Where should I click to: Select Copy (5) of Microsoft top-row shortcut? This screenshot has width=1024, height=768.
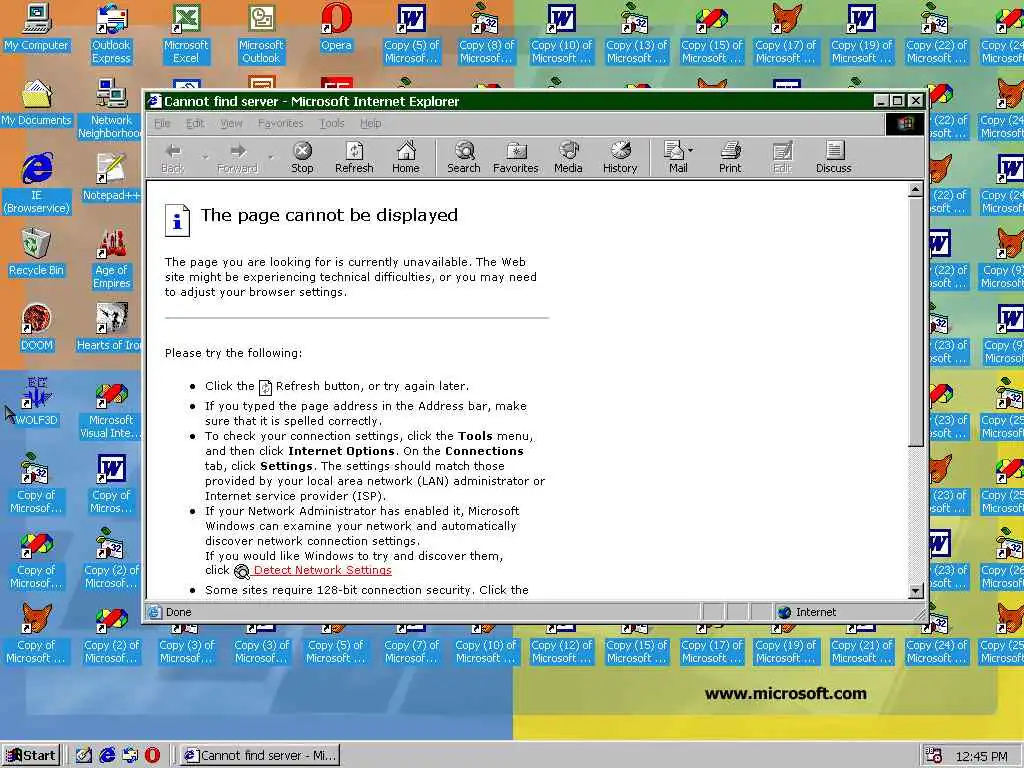click(x=411, y=33)
